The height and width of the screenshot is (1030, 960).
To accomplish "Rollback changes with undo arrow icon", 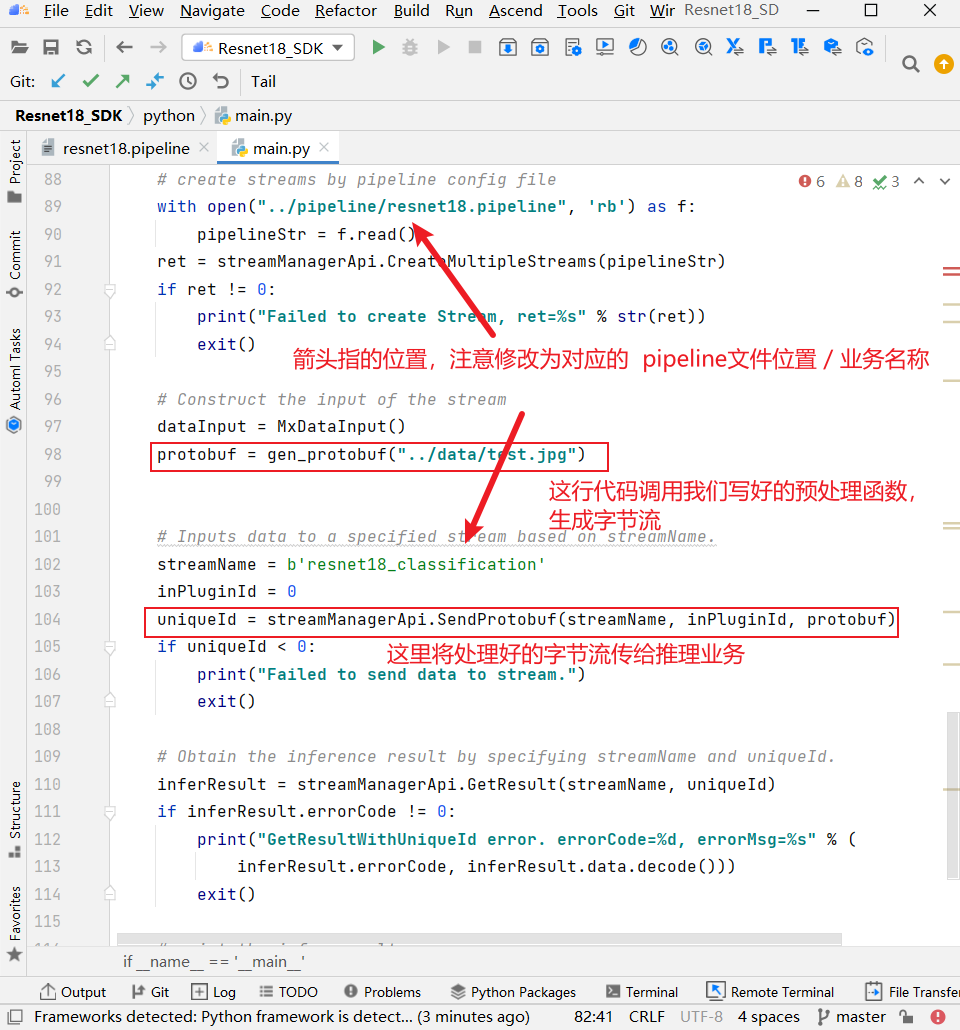I will [221, 81].
